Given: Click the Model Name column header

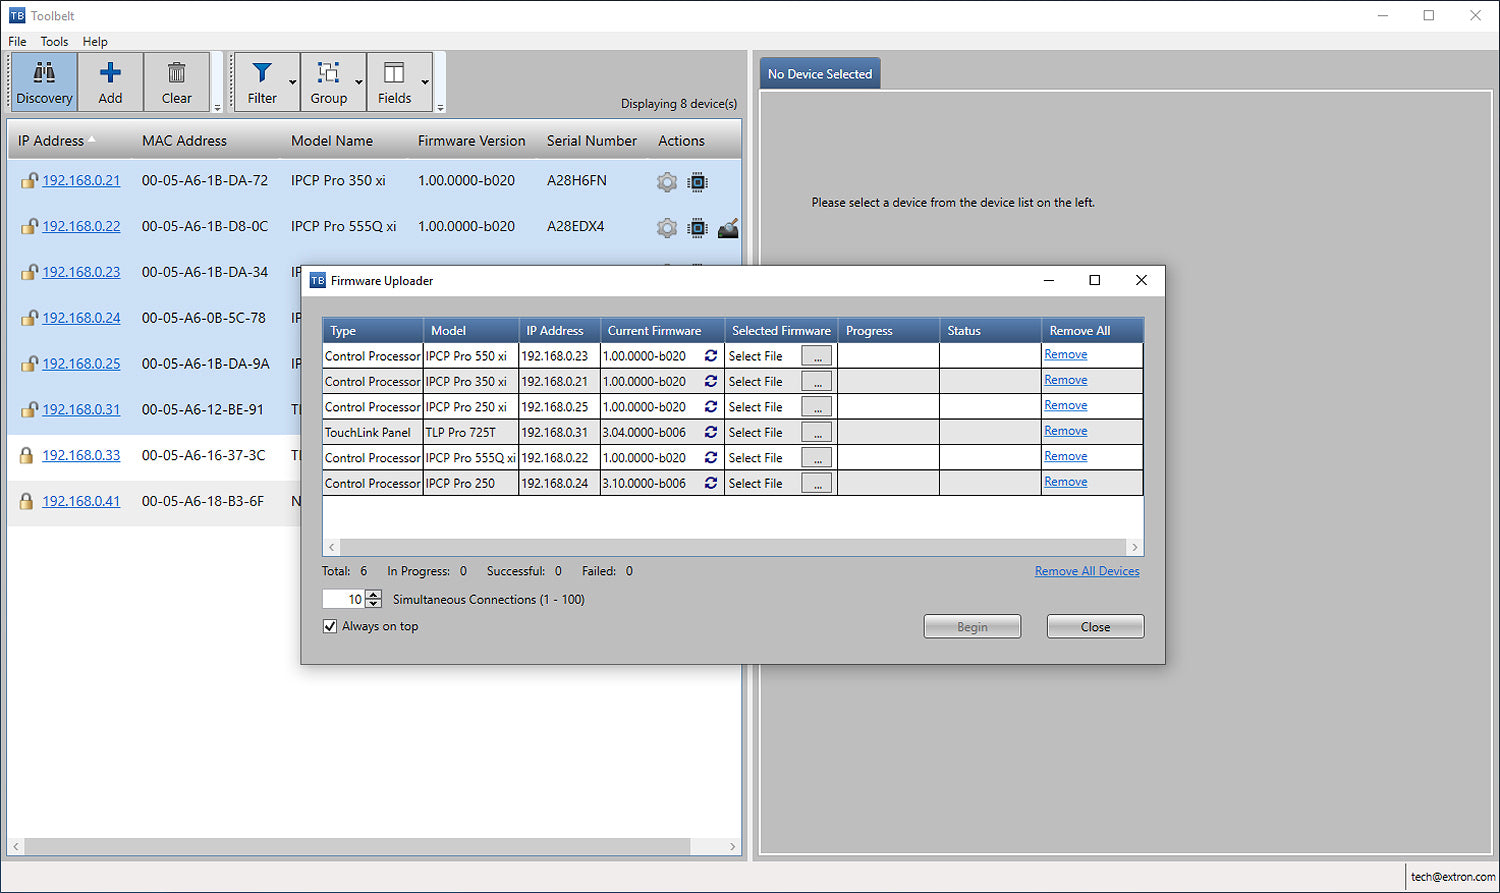Looking at the screenshot, I should [x=332, y=141].
